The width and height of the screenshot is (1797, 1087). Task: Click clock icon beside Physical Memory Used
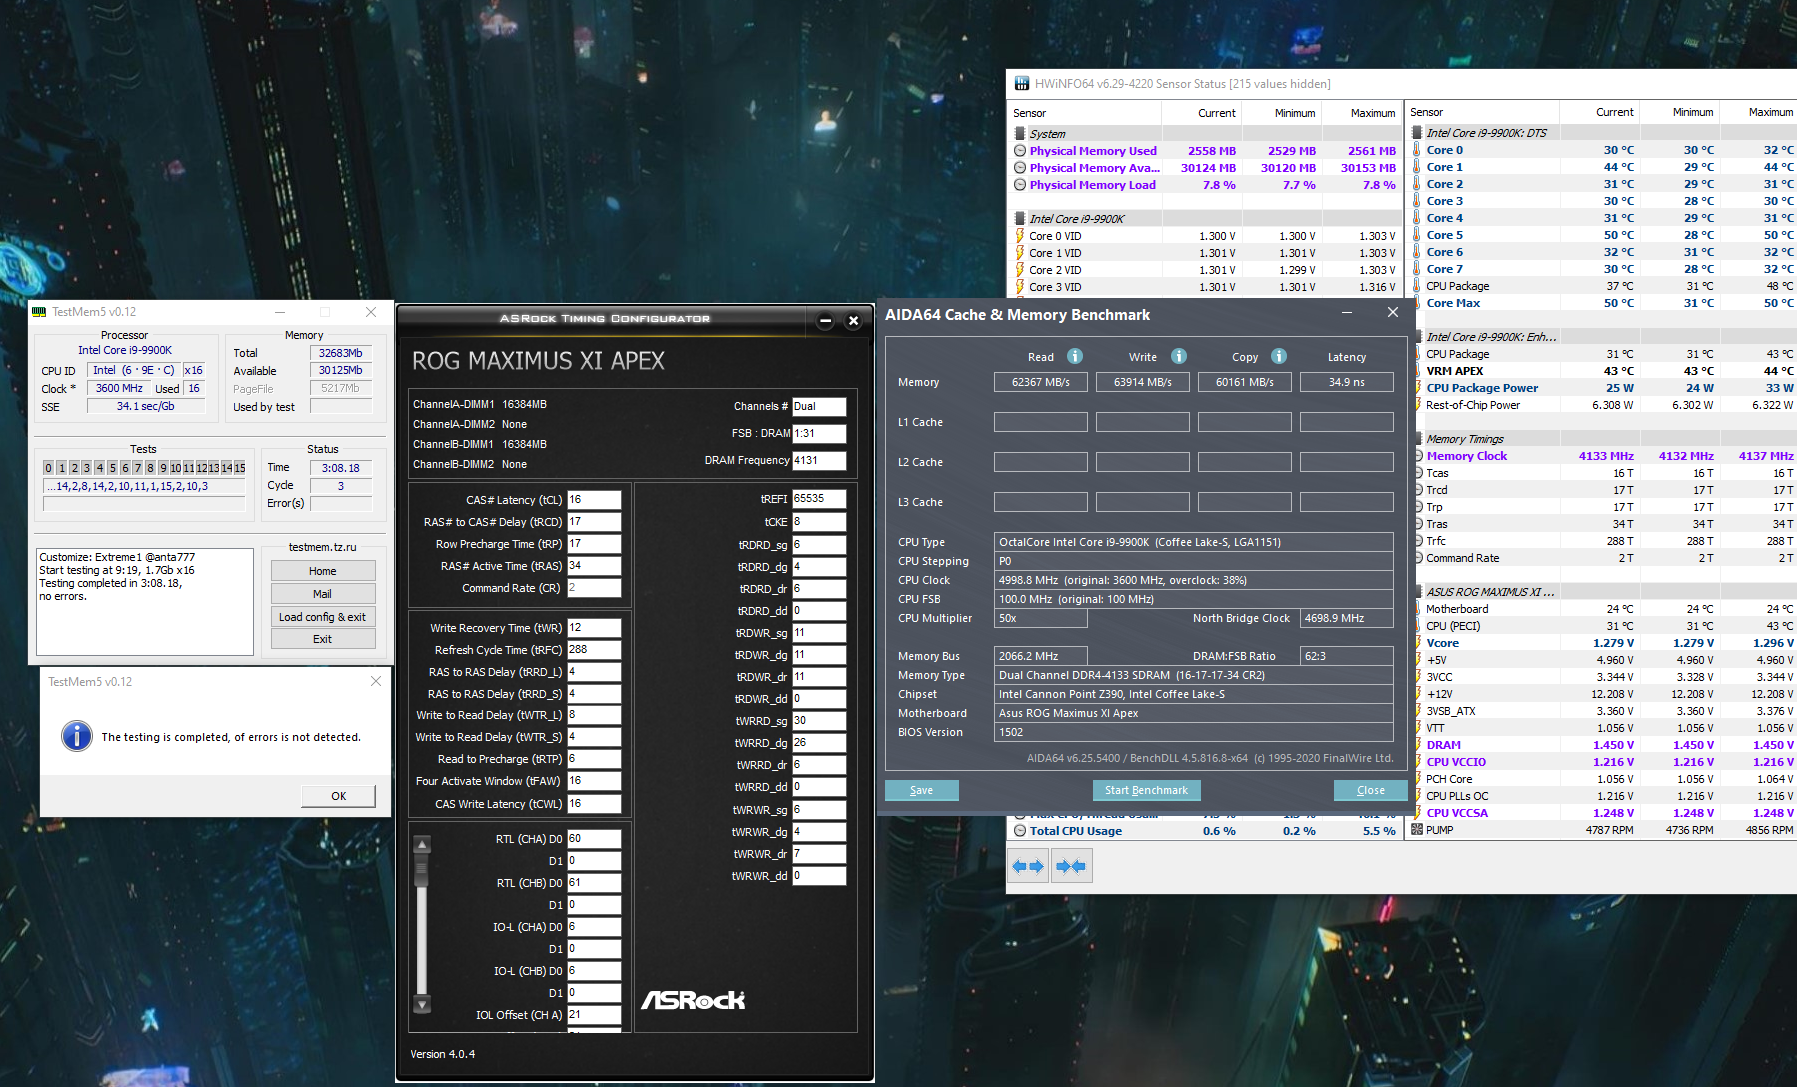pos(1020,151)
